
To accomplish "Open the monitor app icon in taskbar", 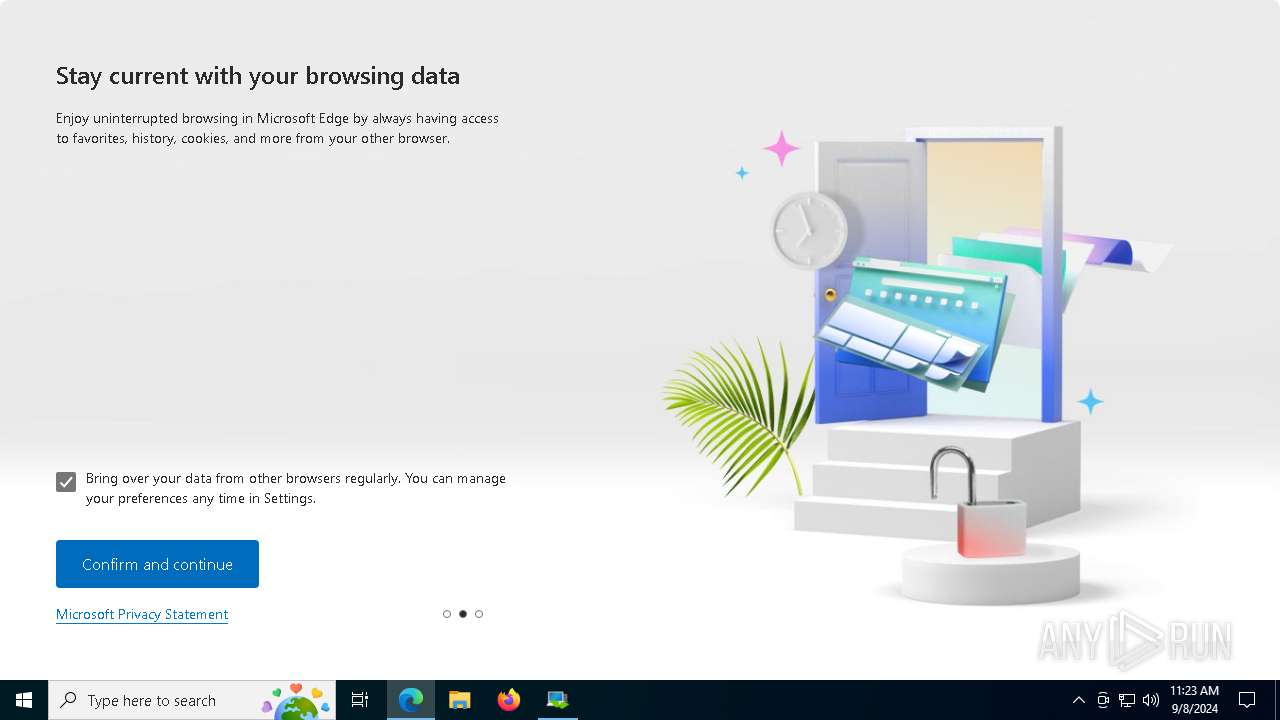I will (557, 700).
